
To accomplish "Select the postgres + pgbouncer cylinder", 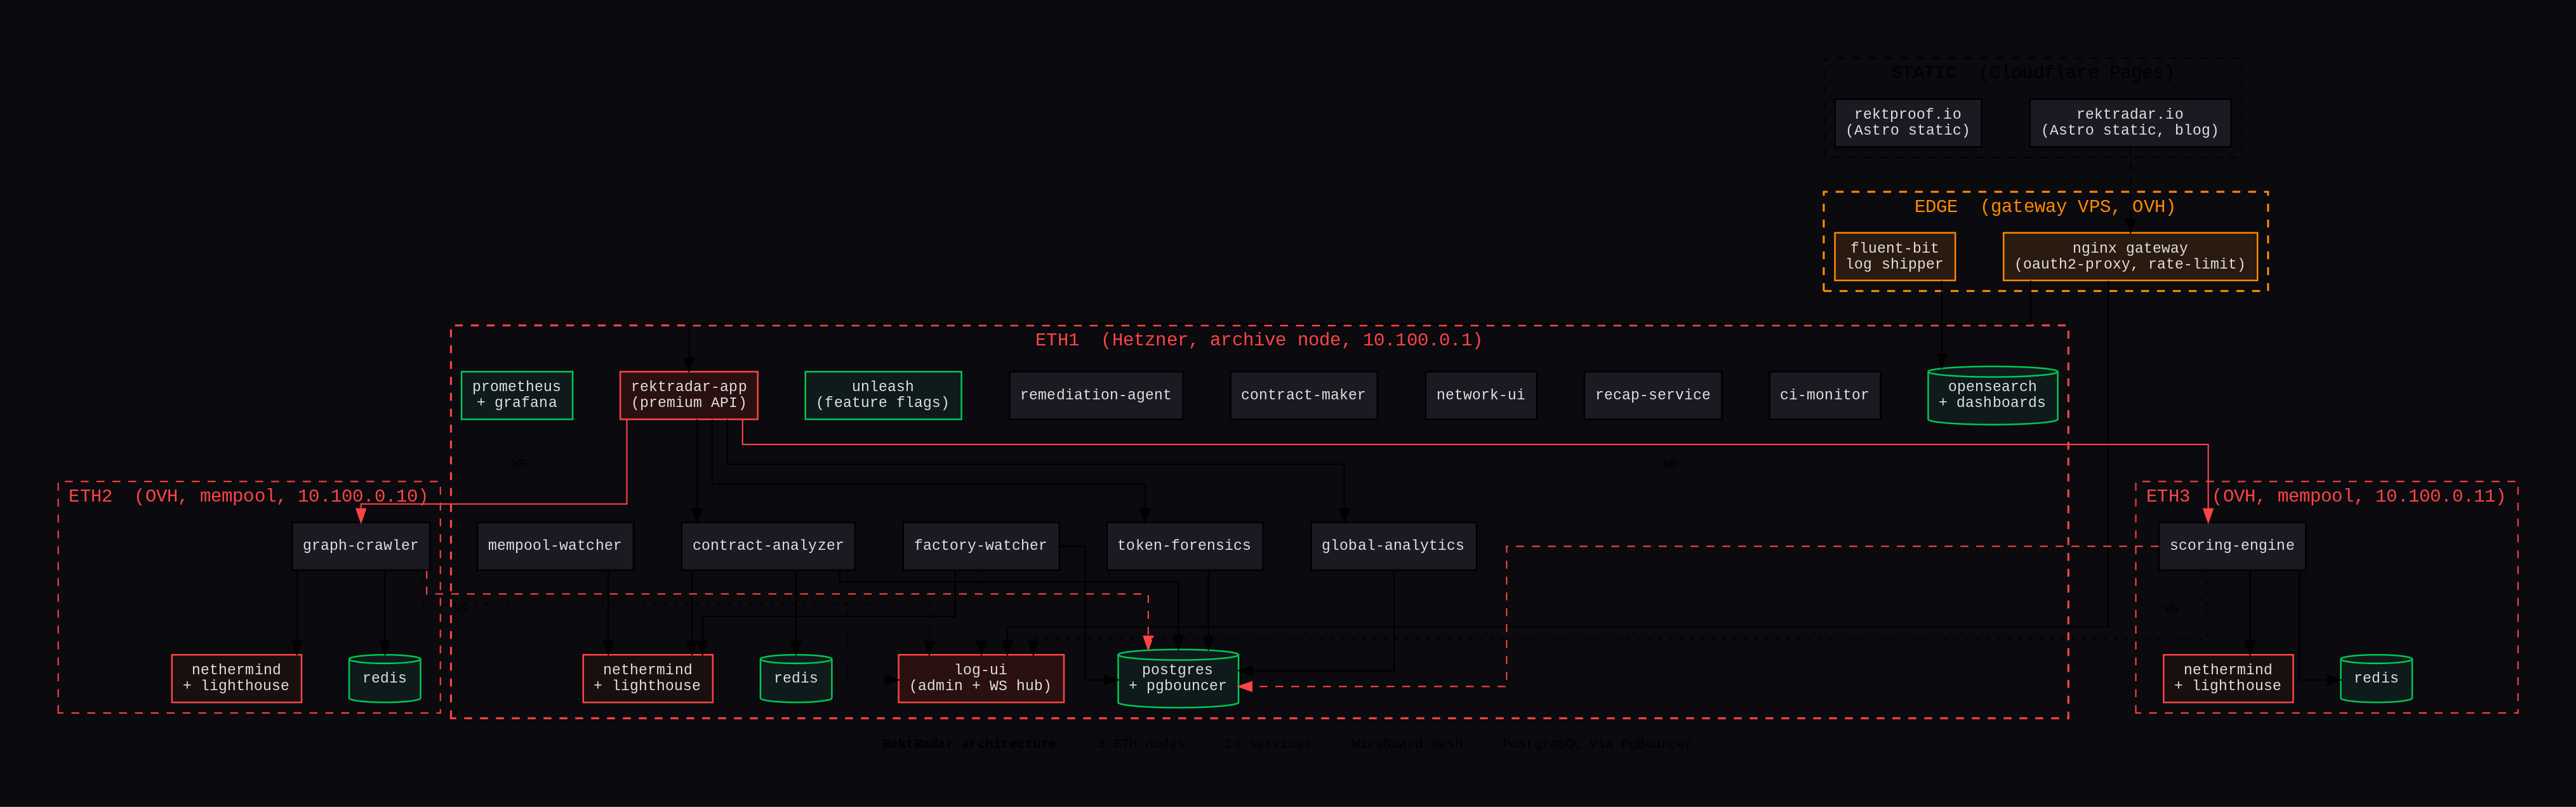I will pyautogui.click(x=1177, y=678).
